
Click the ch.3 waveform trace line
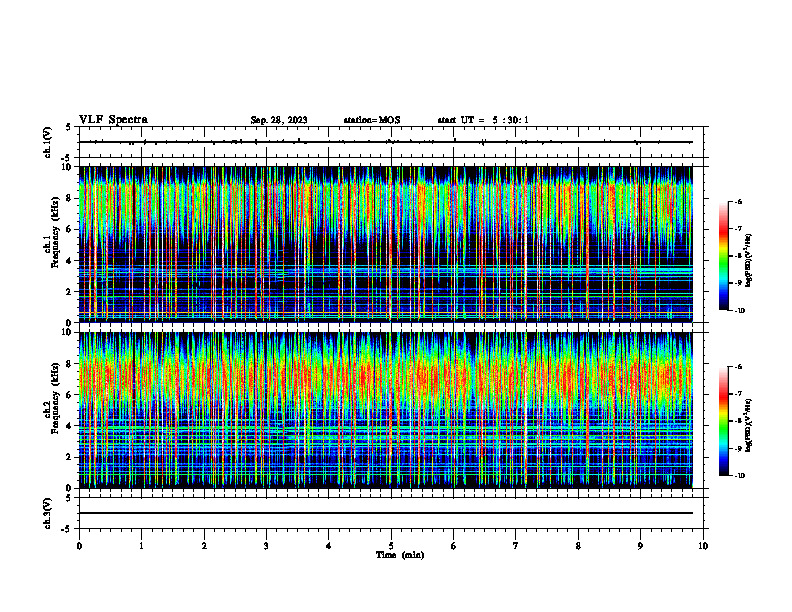pyautogui.click(x=386, y=513)
